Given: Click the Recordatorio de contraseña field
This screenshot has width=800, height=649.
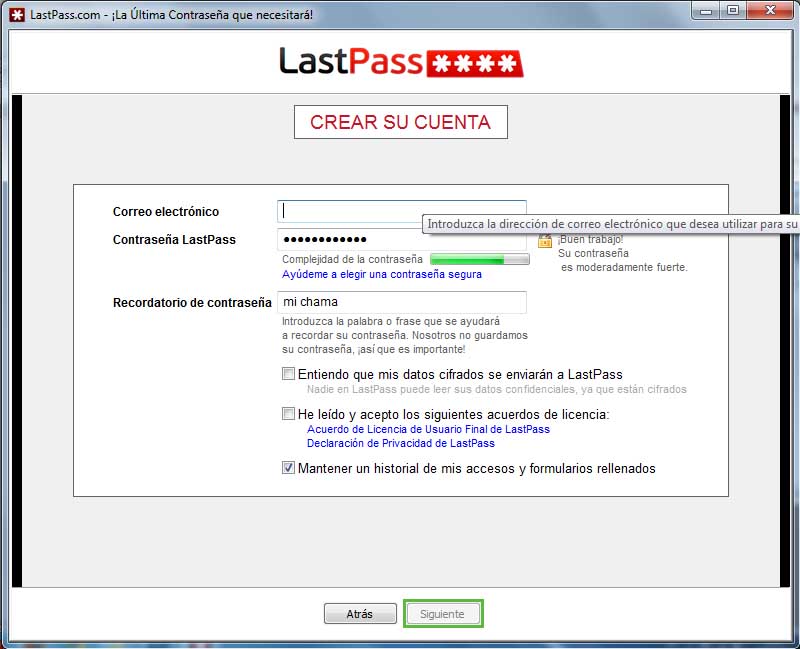Looking at the screenshot, I should [x=402, y=302].
